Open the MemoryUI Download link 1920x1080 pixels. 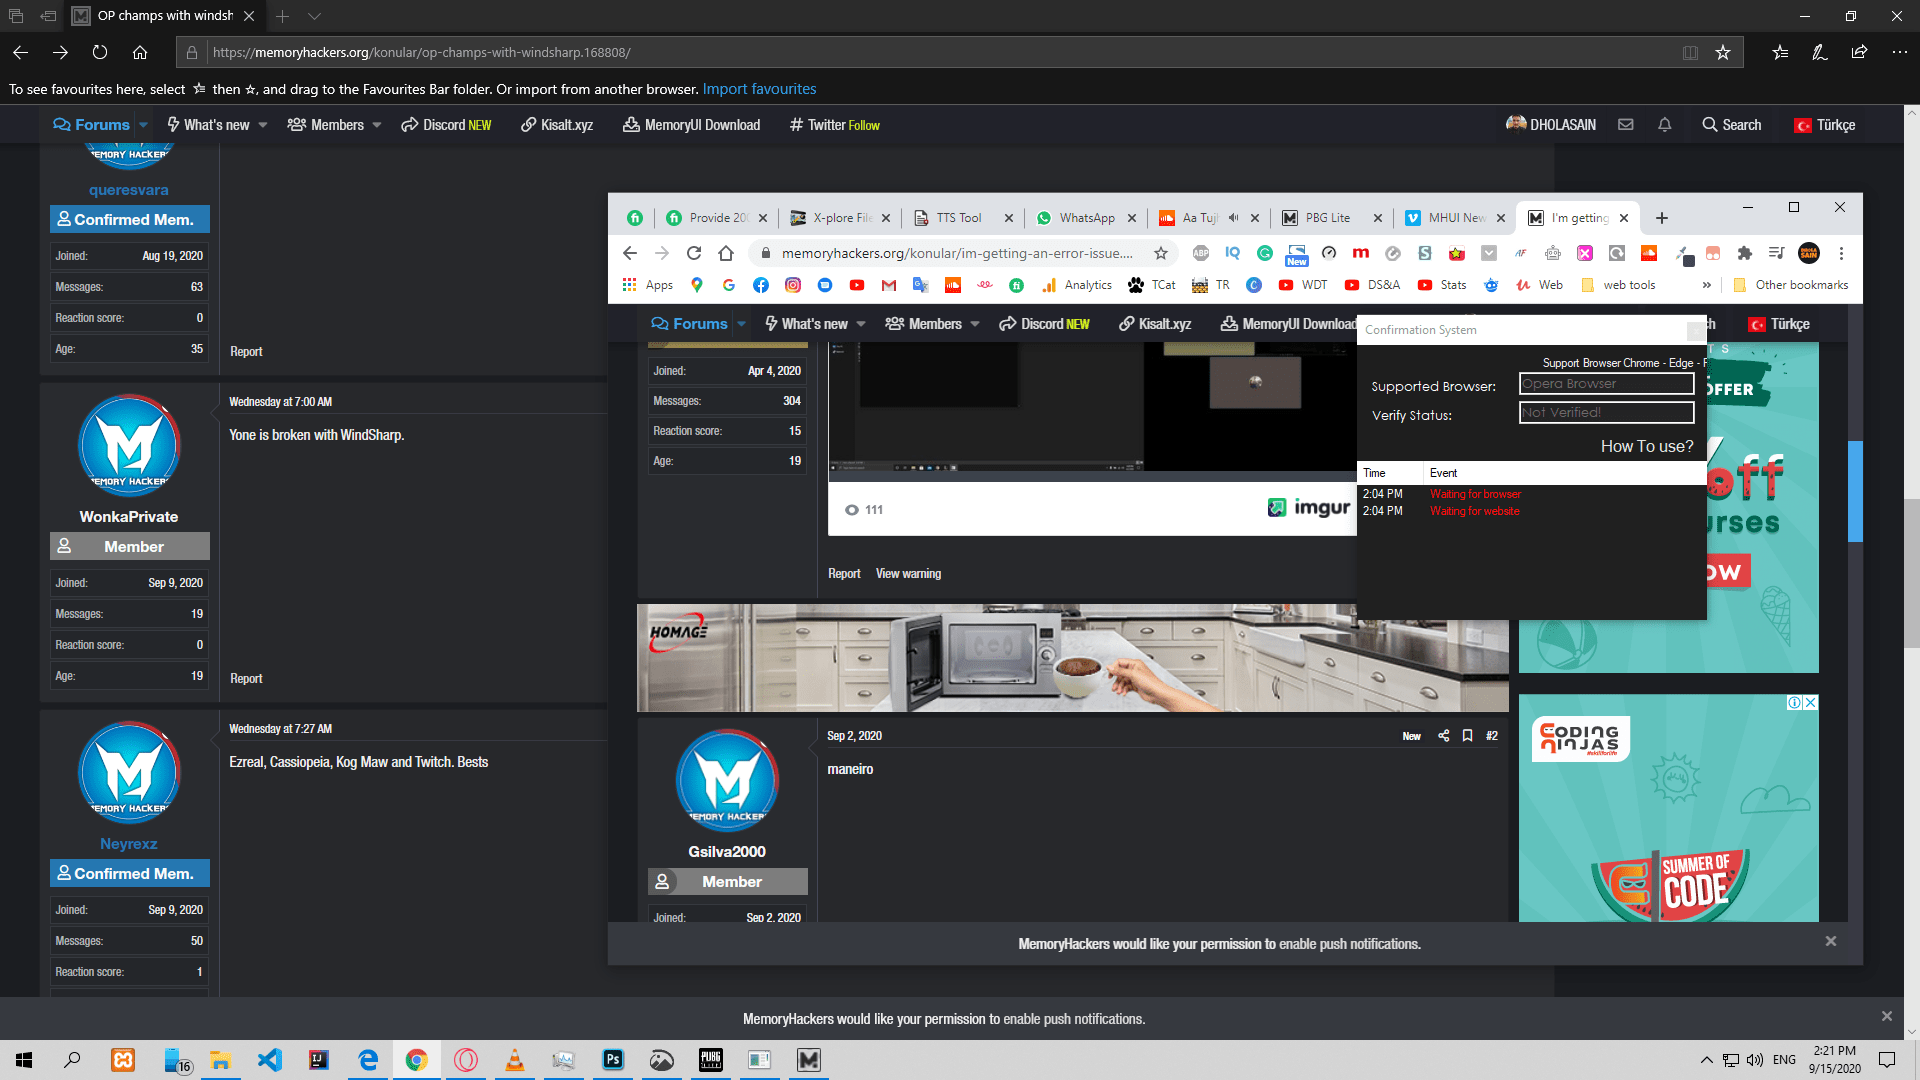691,125
